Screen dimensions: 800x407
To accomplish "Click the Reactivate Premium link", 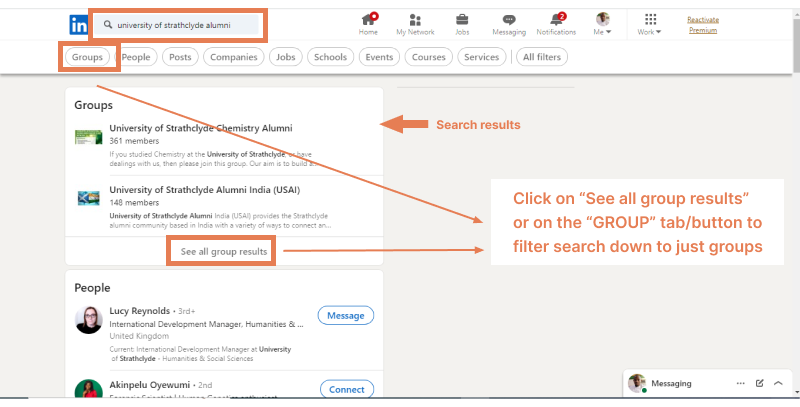I will pos(703,25).
